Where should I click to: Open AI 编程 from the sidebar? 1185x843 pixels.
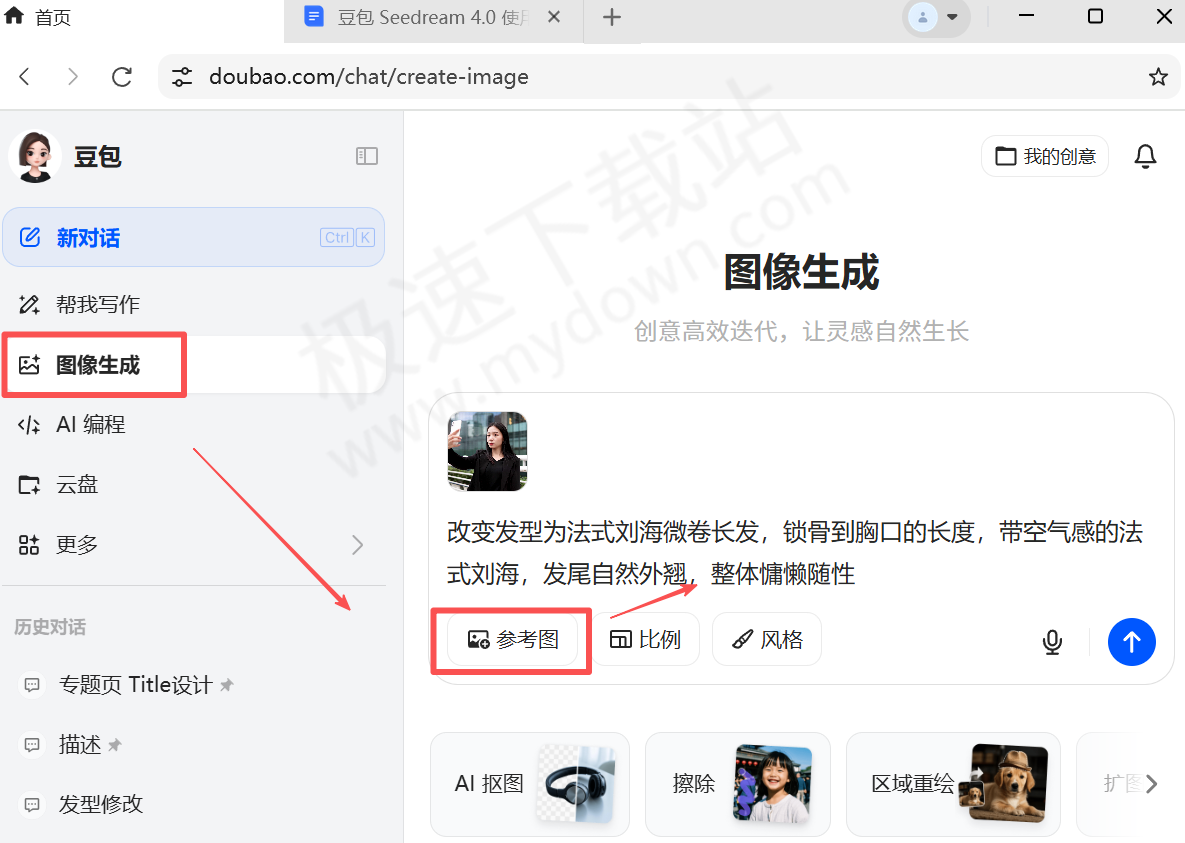coord(95,424)
